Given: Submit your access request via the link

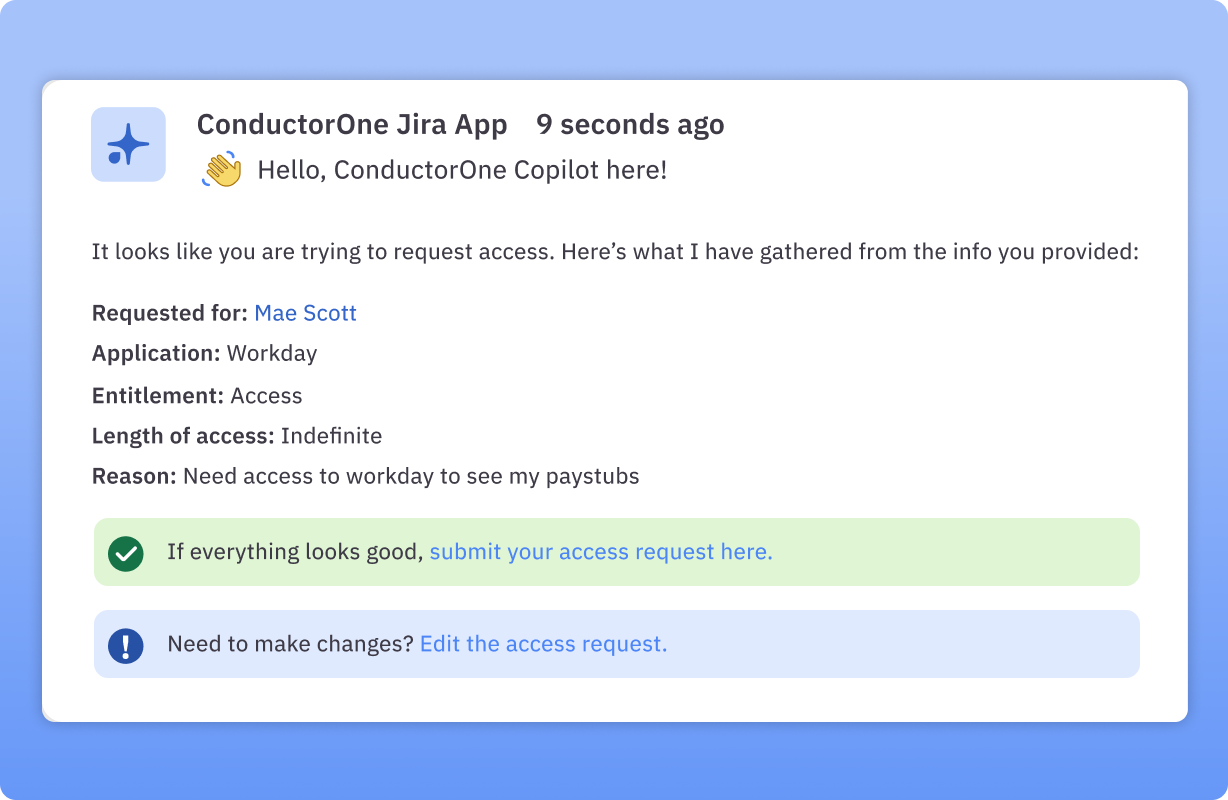Looking at the screenshot, I should [600, 551].
